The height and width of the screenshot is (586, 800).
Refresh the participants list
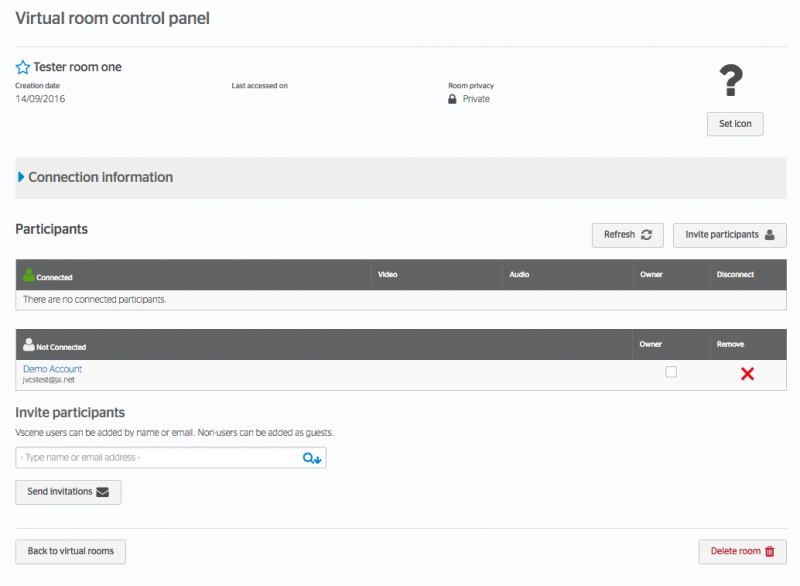pyautogui.click(x=628, y=235)
